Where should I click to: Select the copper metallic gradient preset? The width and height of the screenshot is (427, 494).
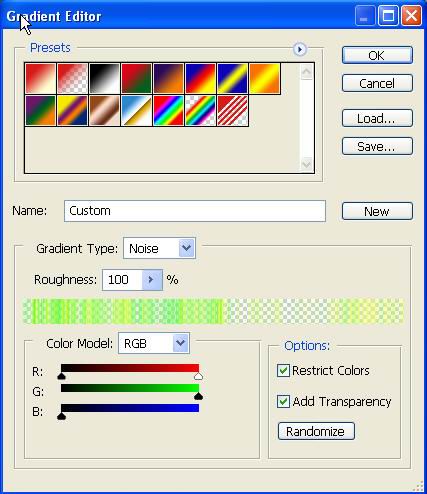(x=104, y=110)
